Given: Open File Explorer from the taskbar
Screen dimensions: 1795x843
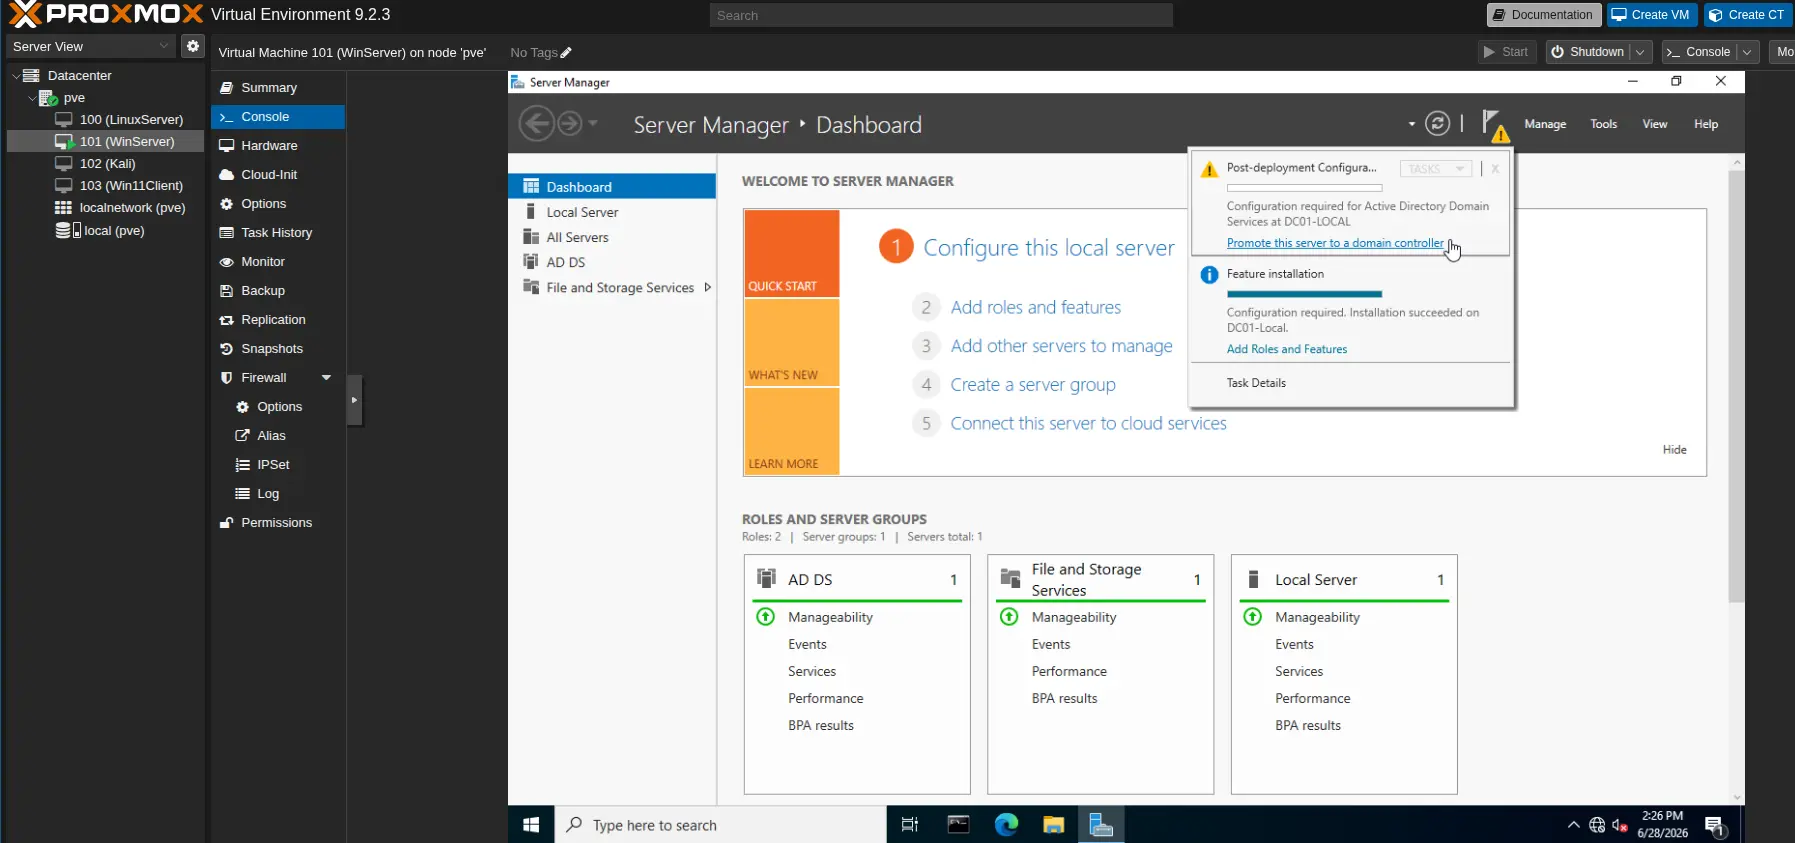Looking at the screenshot, I should pyautogui.click(x=1053, y=825).
